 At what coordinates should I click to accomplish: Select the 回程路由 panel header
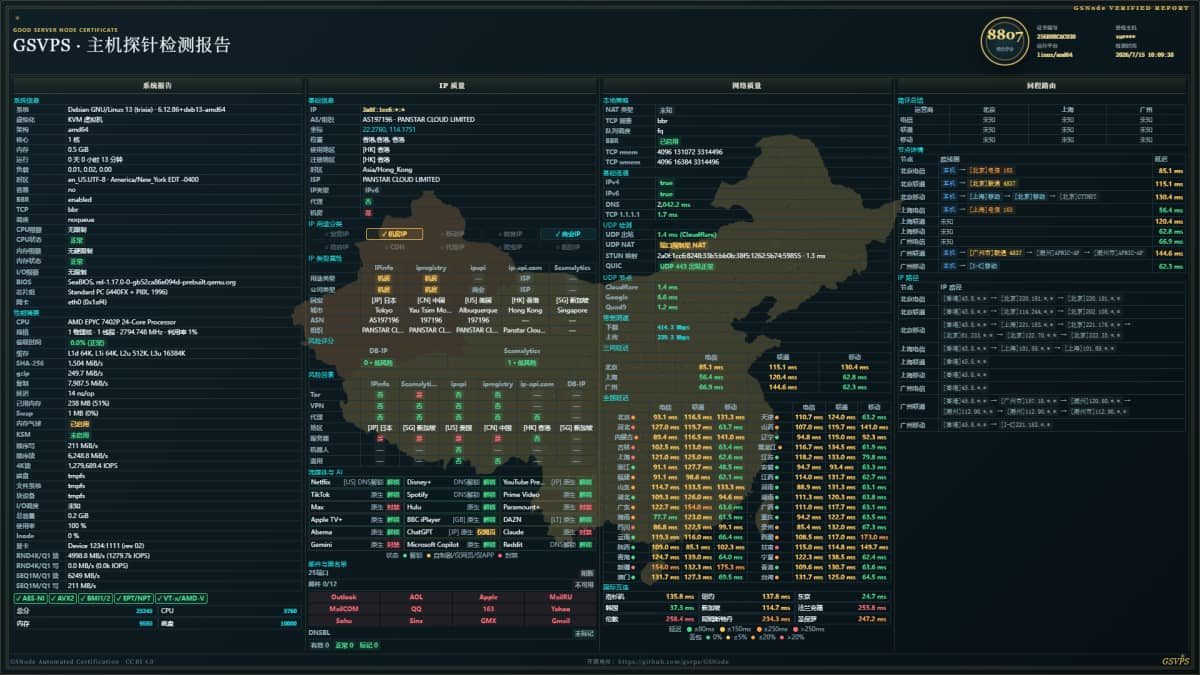[x=1040, y=86]
